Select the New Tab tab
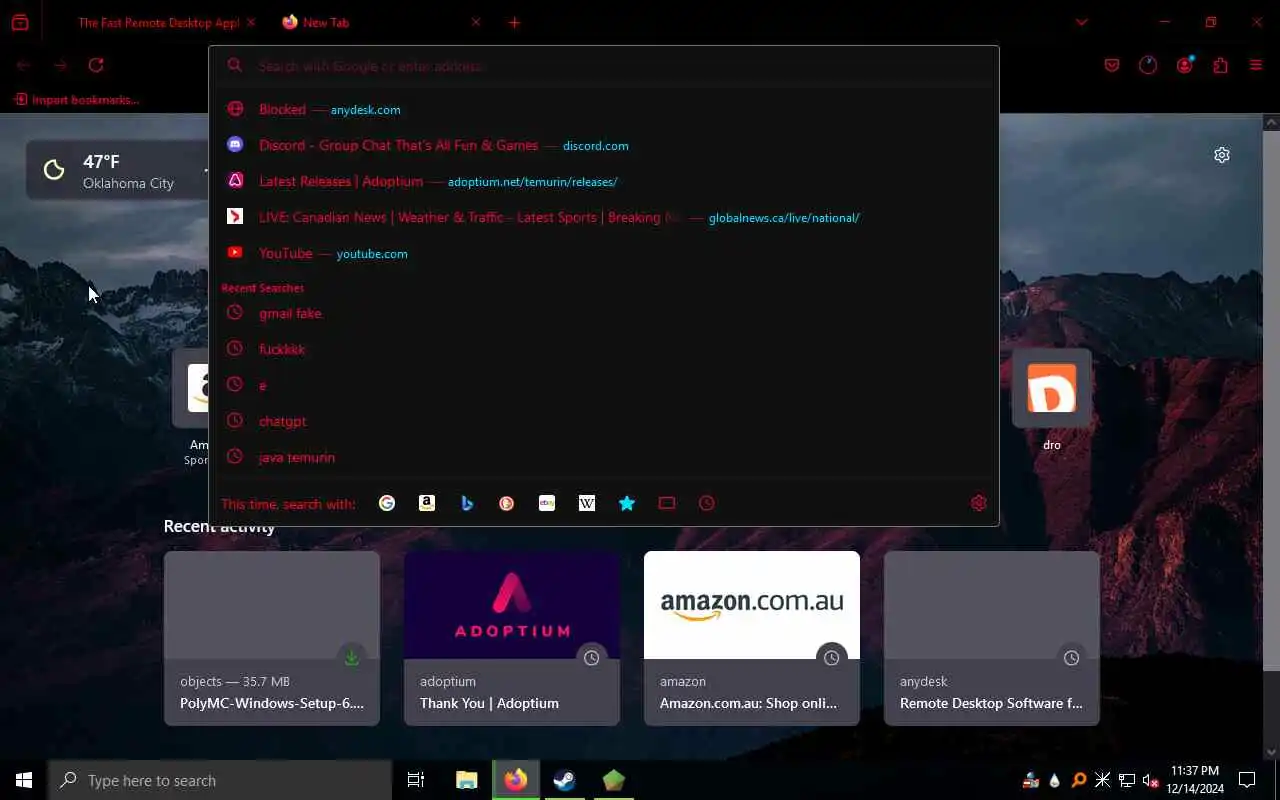This screenshot has height=800, width=1280. (380, 22)
